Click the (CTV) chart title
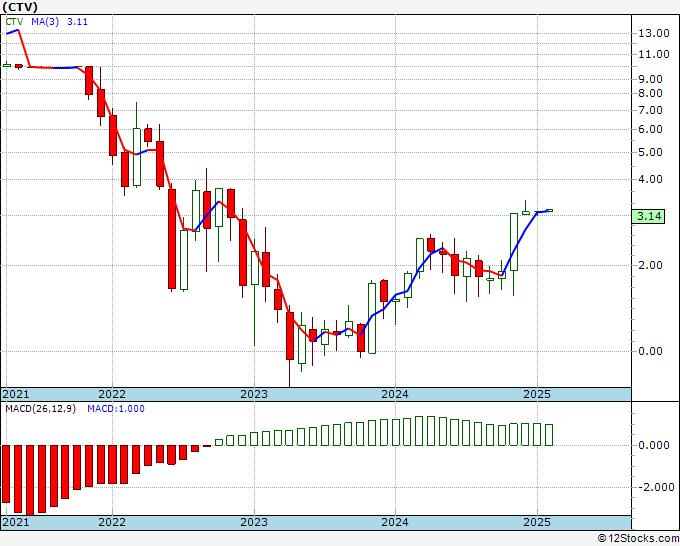 tap(20, 7)
